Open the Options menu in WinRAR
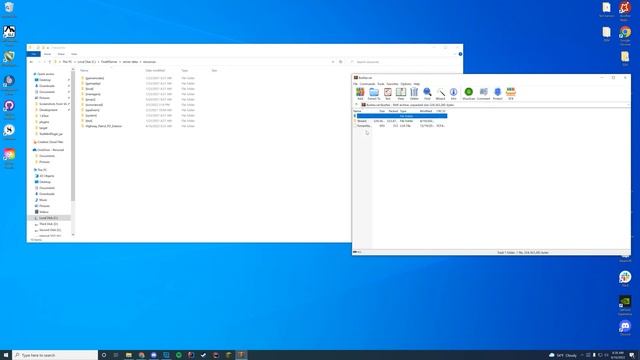Image resolution: width=640 pixels, height=360 pixels. (406, 84)
